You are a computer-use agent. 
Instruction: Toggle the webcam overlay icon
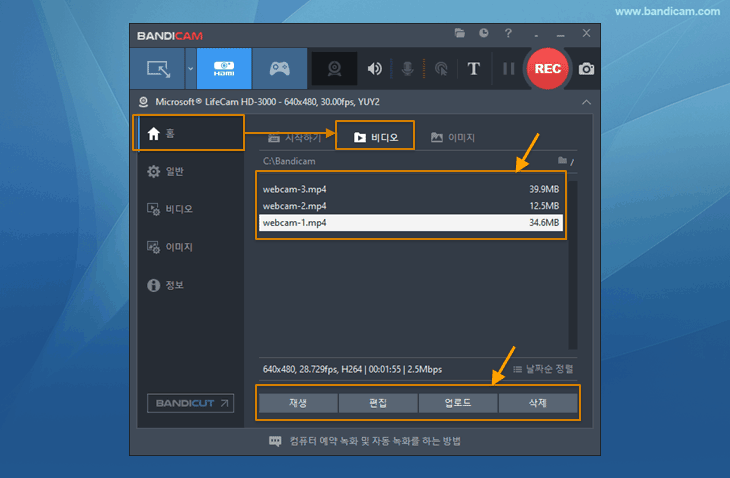334,69
